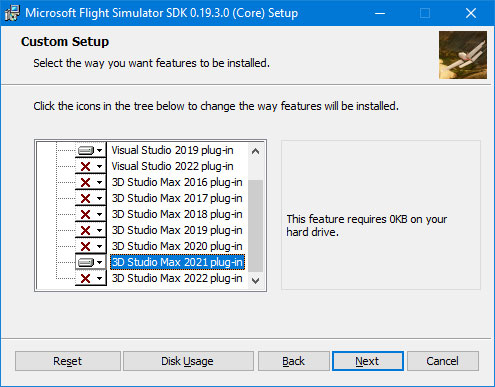Open the install dropdown arrow for 3D Studio Max 2020 plug-in
Viewport: 495px width, 387px height.
click(99, 247)
